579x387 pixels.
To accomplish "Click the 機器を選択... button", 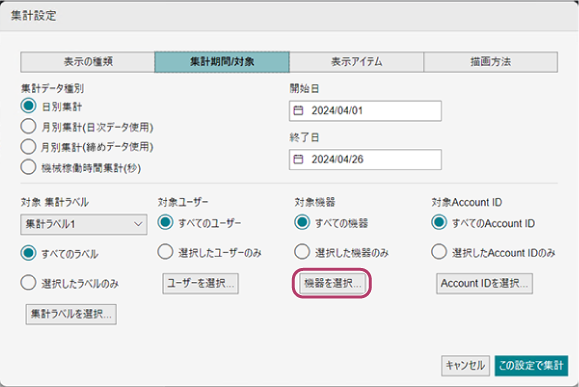I will point(332,284).
